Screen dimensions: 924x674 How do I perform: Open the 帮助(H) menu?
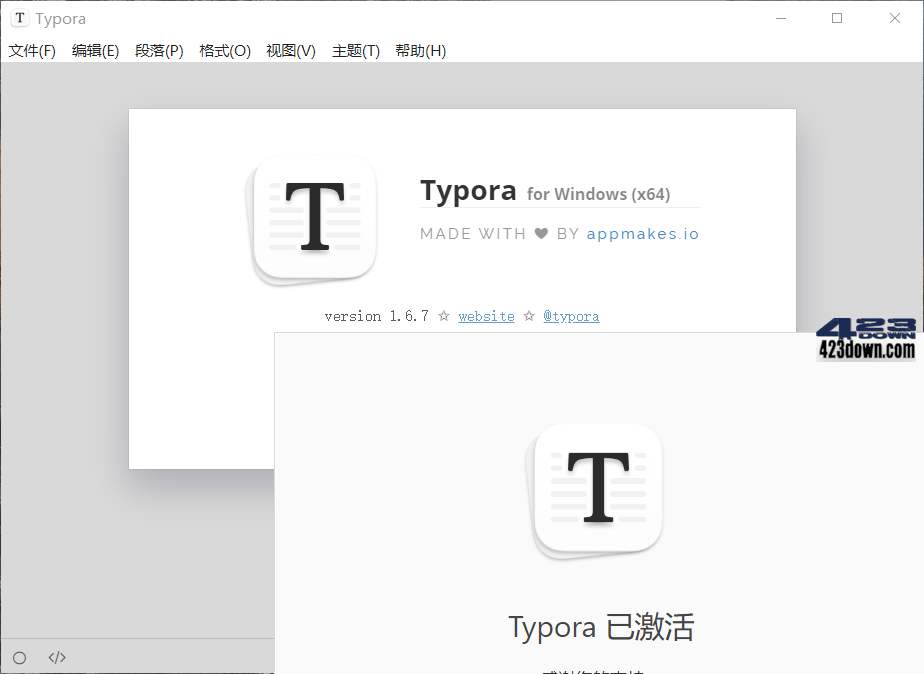click(421, 50)
